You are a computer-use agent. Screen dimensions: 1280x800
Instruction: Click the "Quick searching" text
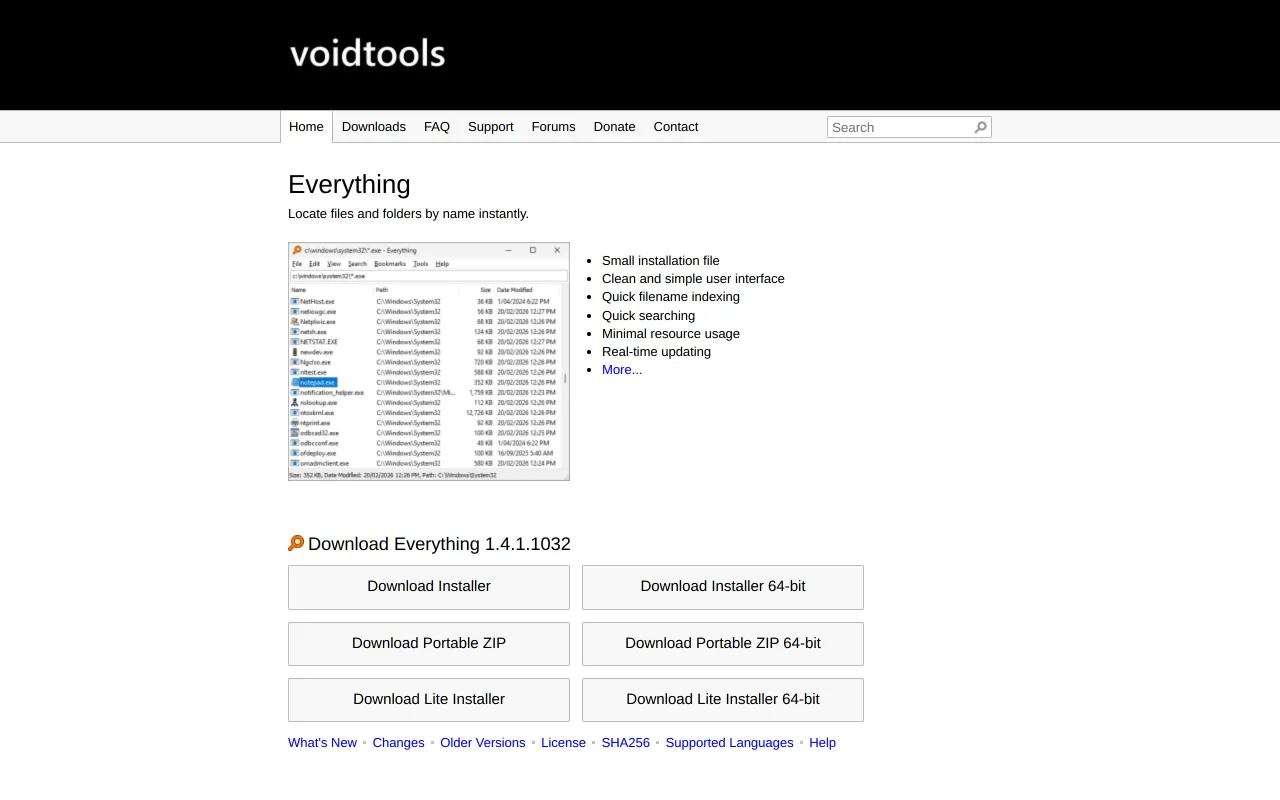pyautogui.click(x=648, y=316)
